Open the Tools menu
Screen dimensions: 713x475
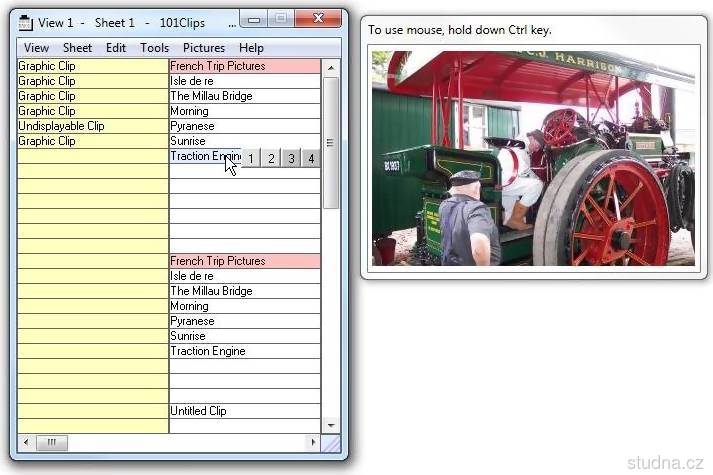coord(154,48)
